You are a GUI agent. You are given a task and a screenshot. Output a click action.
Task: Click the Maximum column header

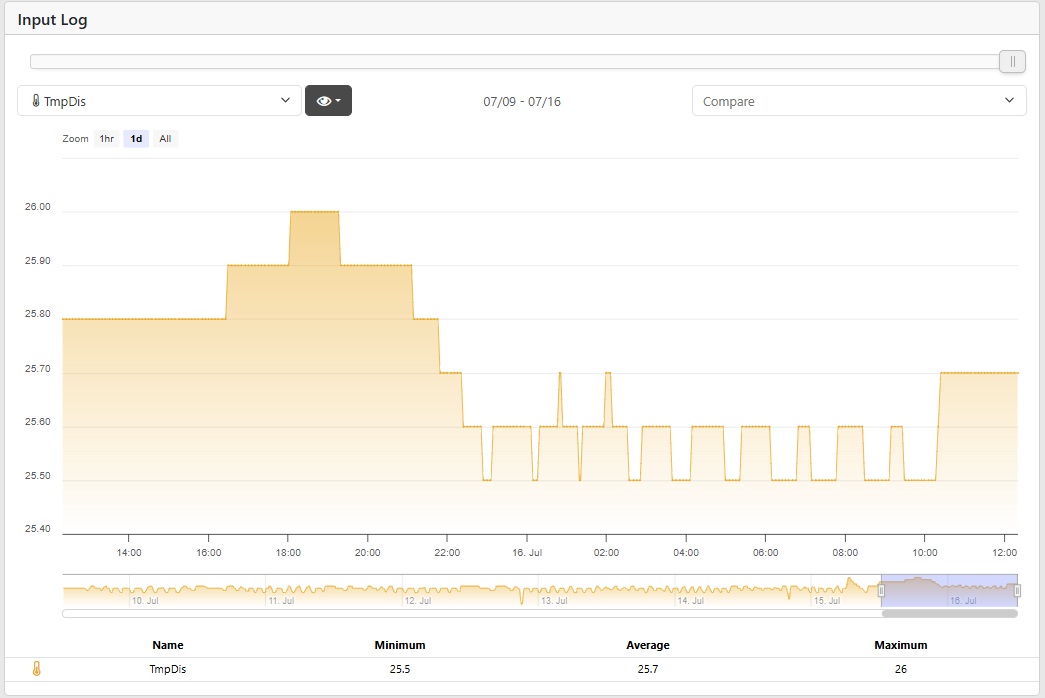tap(900, 645)
